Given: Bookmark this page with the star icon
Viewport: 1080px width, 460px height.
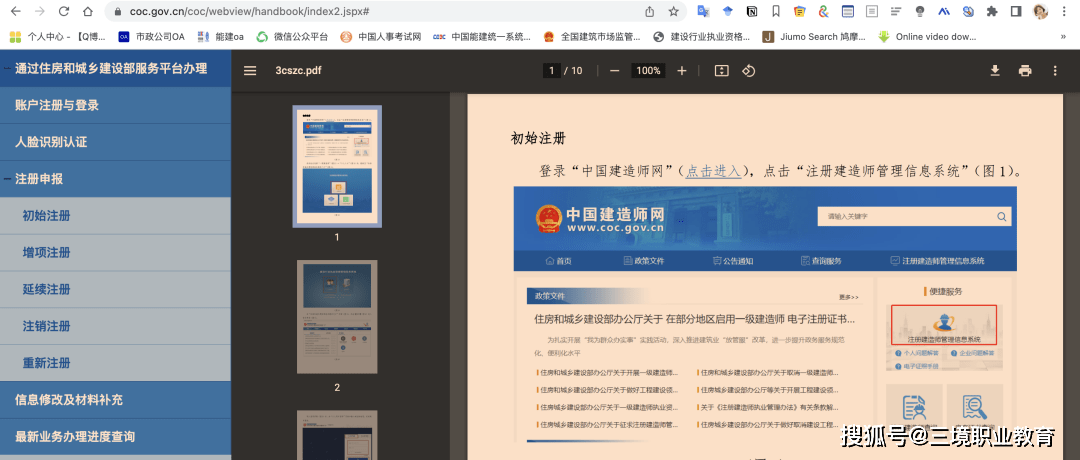Looking at the screenshot, I should [674, 12].
